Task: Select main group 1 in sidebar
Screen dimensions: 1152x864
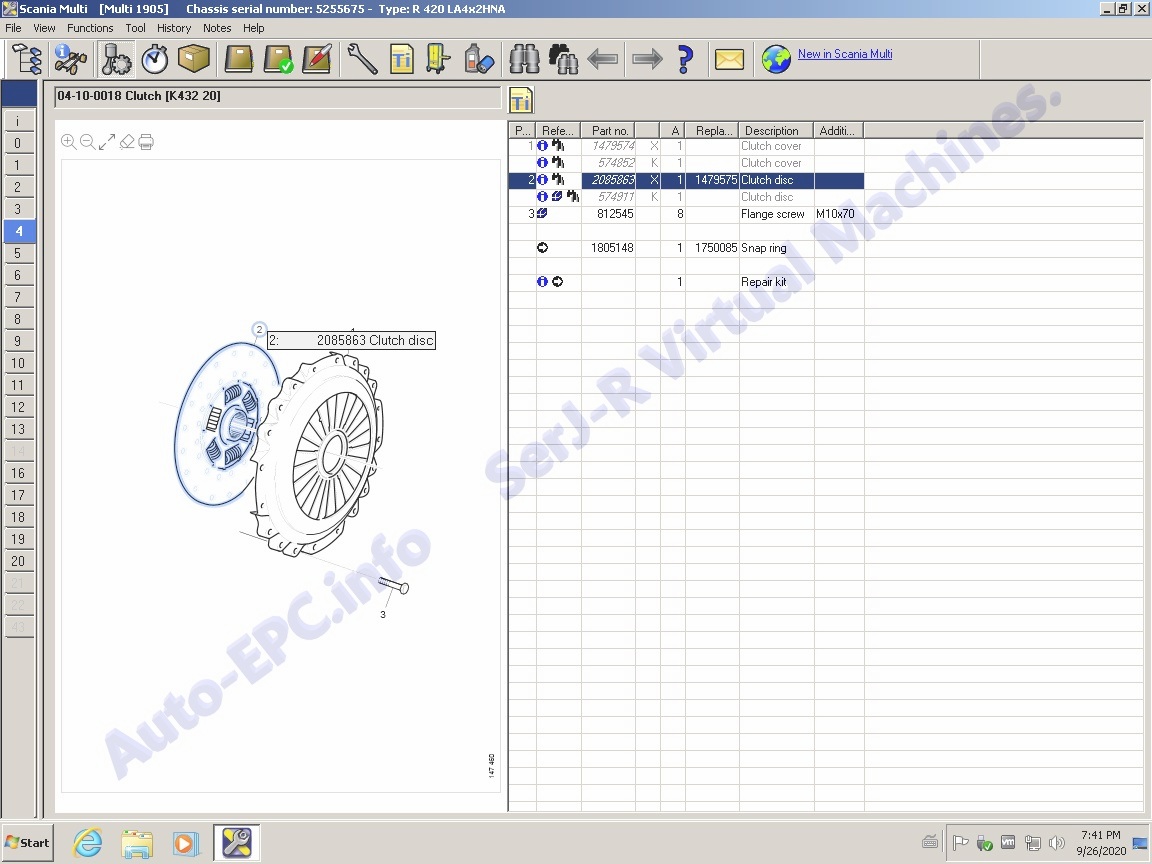Action: pos(18,165)
